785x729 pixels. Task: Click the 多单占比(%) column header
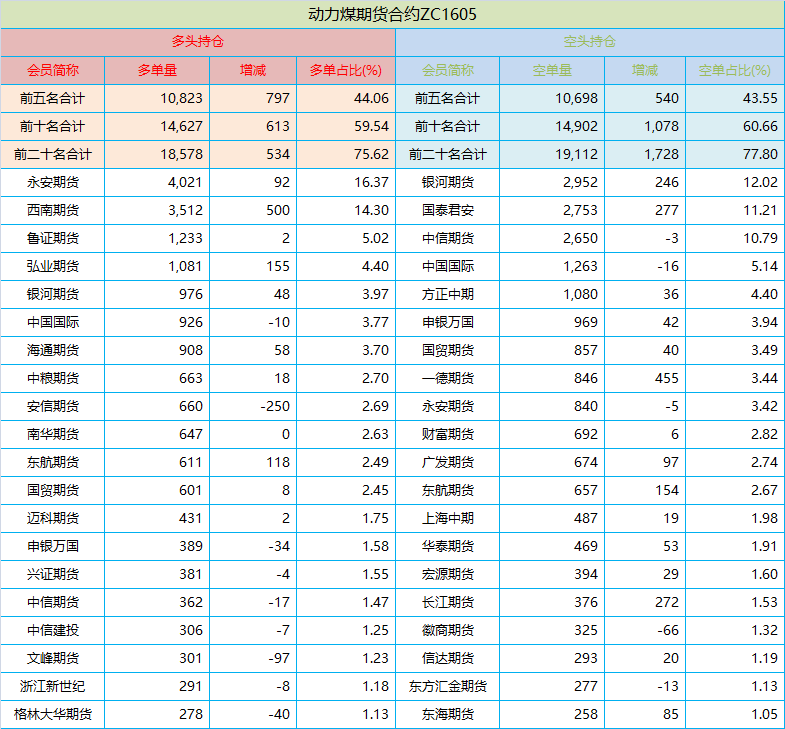coord(345,70)
